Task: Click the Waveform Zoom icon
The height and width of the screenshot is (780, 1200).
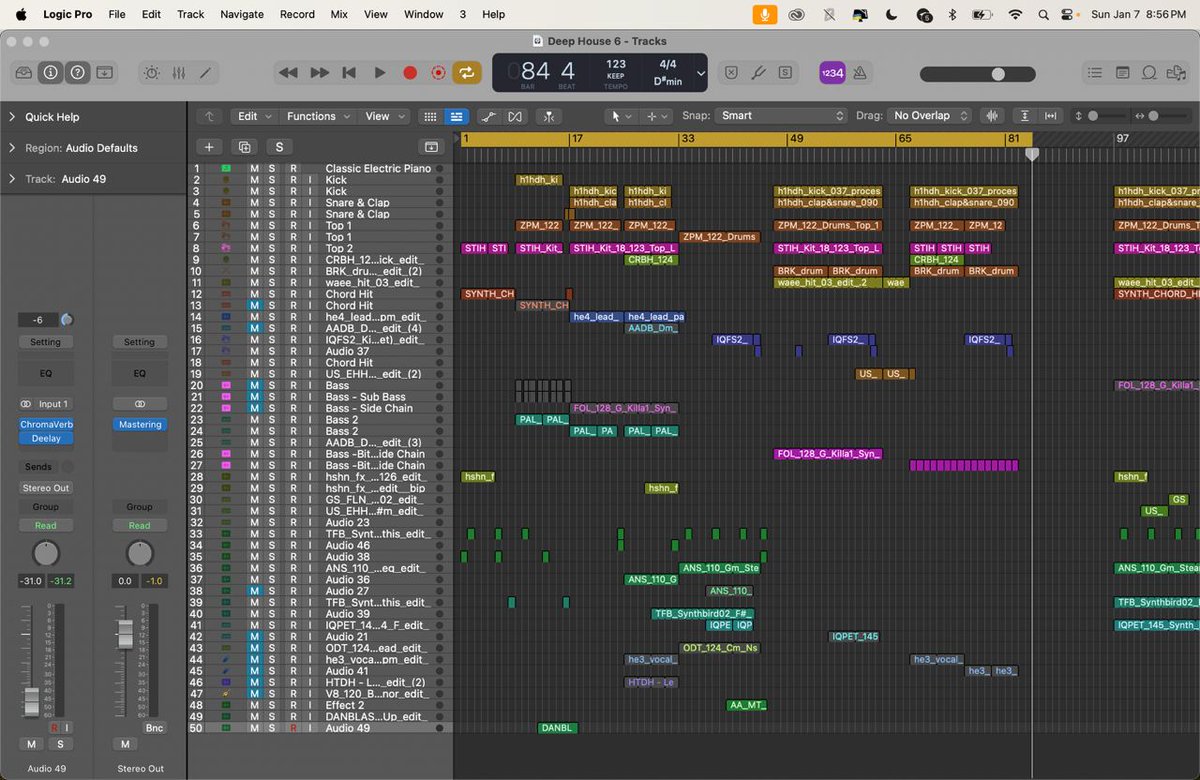Action: (993, 116)
